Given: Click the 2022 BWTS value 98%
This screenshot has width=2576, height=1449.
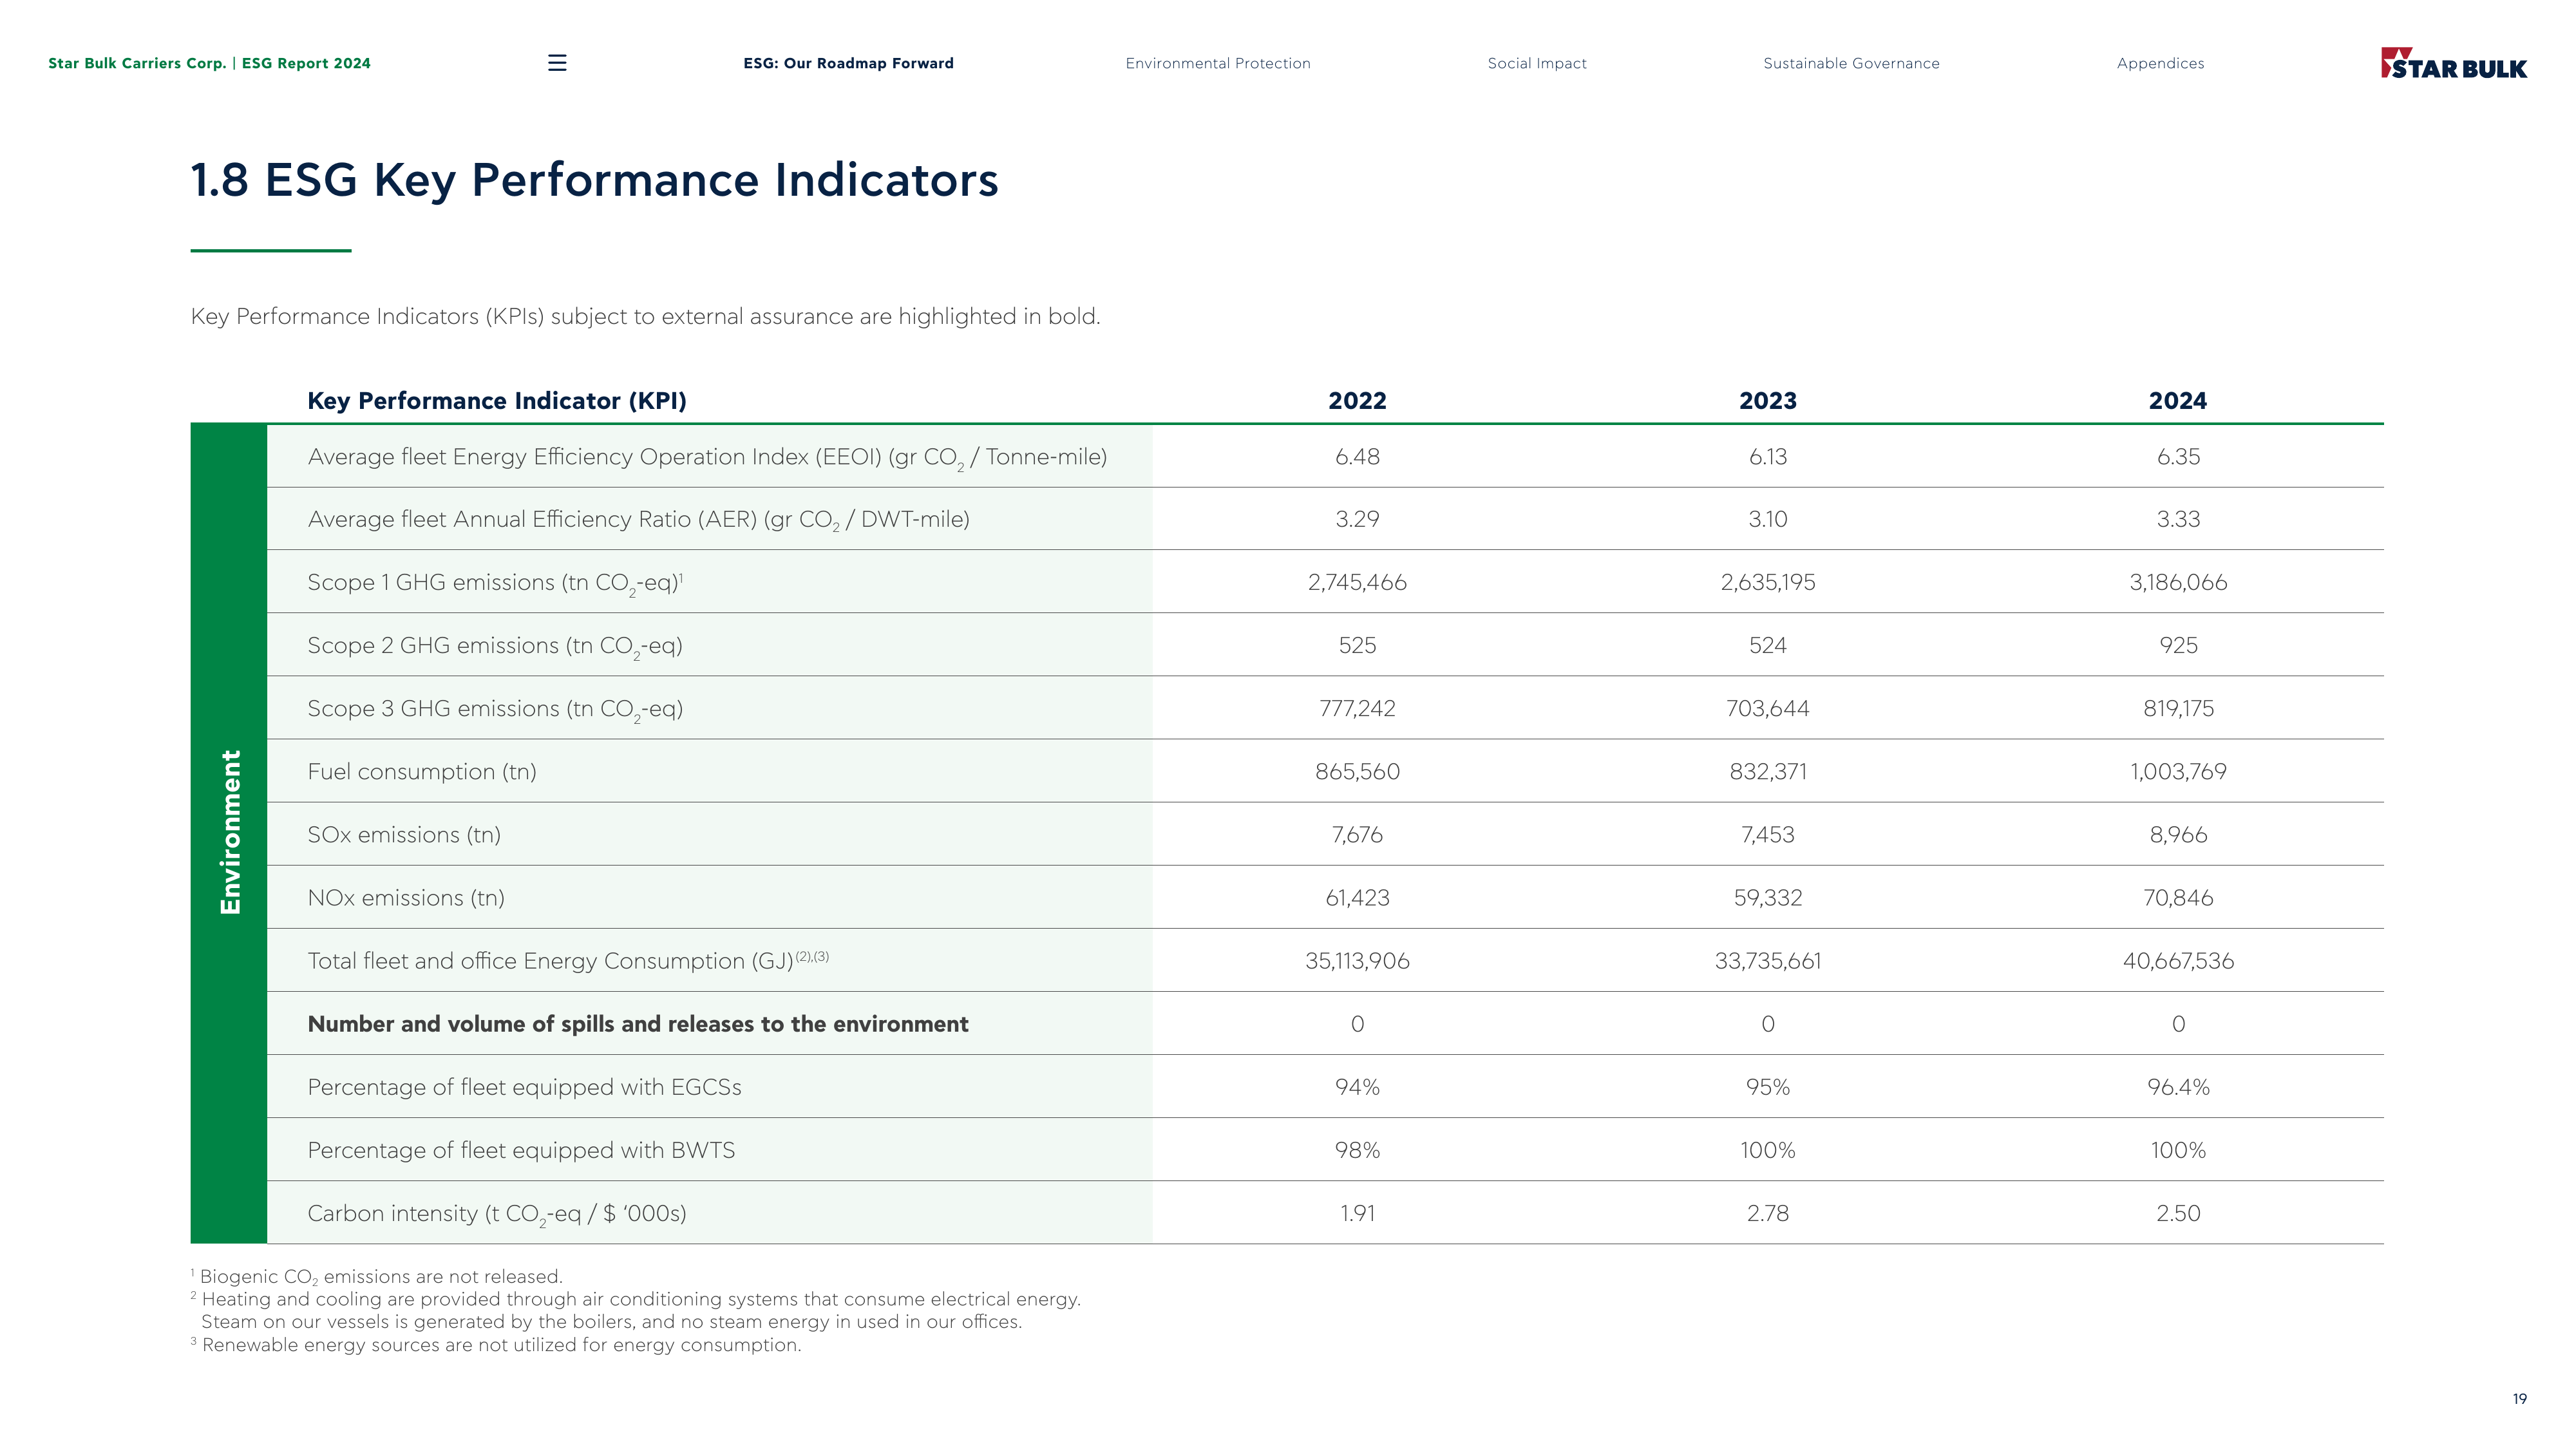Looking at the screenshot, I should [x=1357, y=1150].
